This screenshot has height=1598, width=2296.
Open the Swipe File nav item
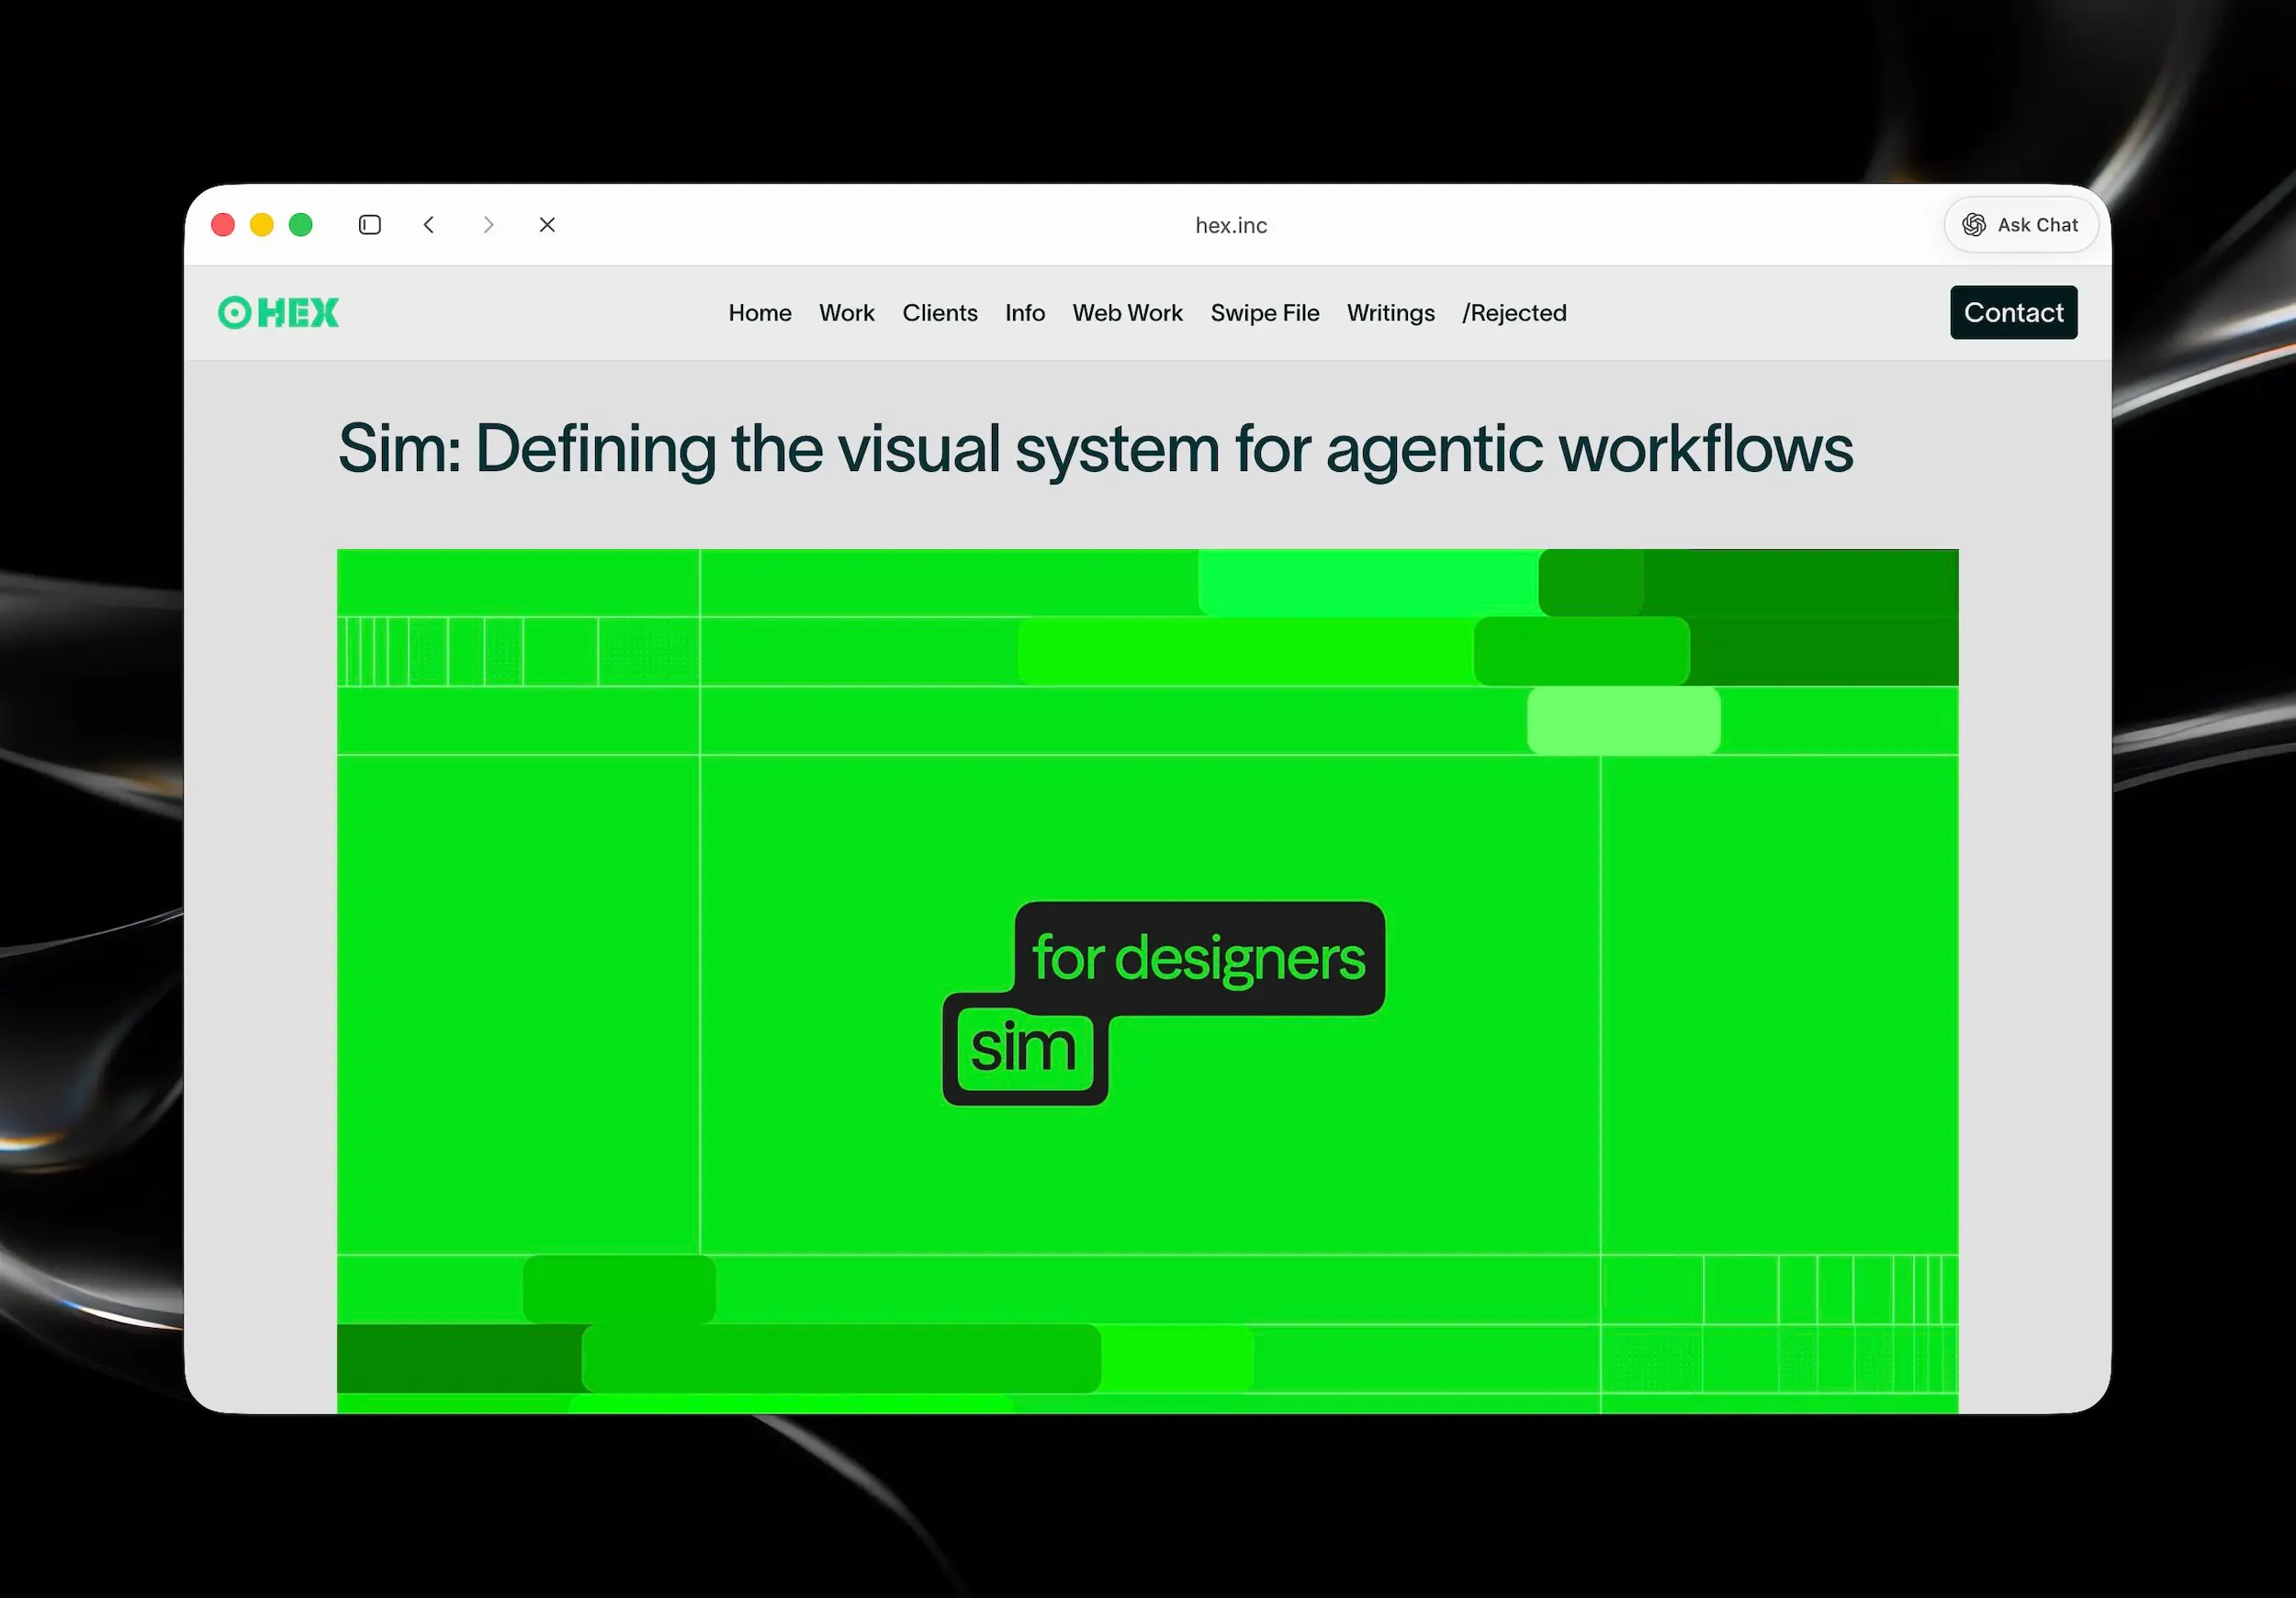coord(1265,313)
